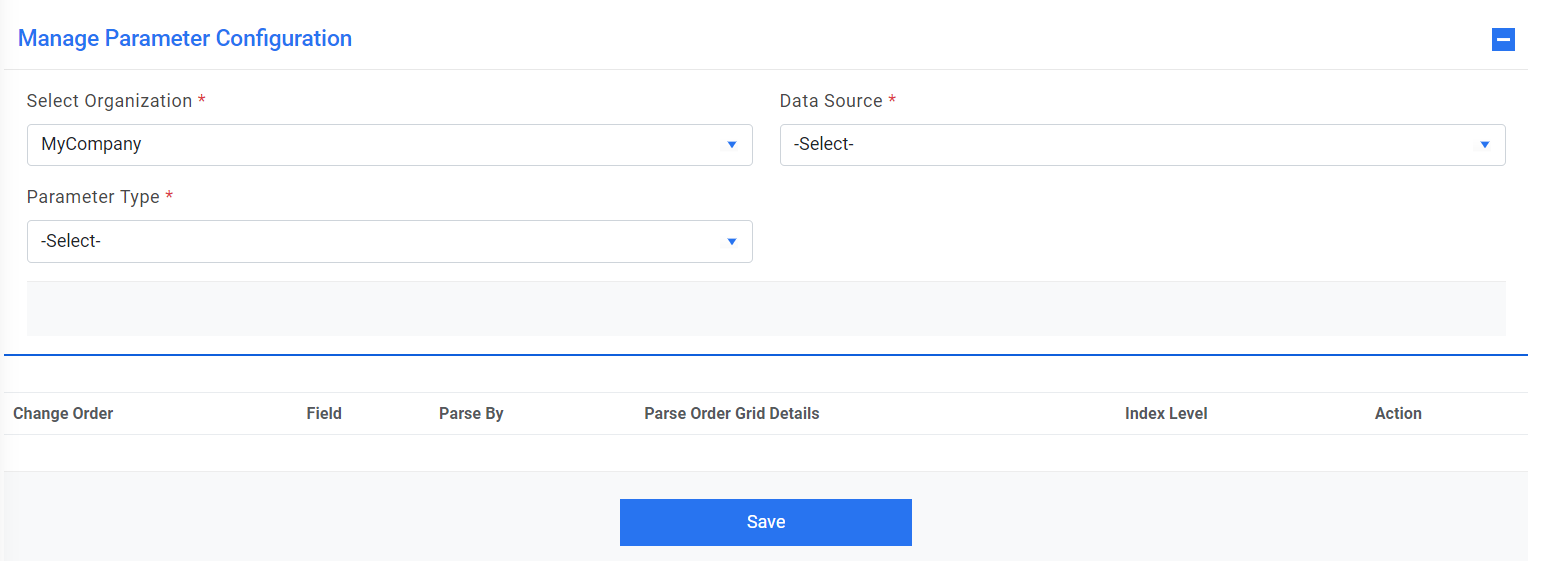Click the Action column header
Screen dimensions: 1542x561
tap(1398, 413)
